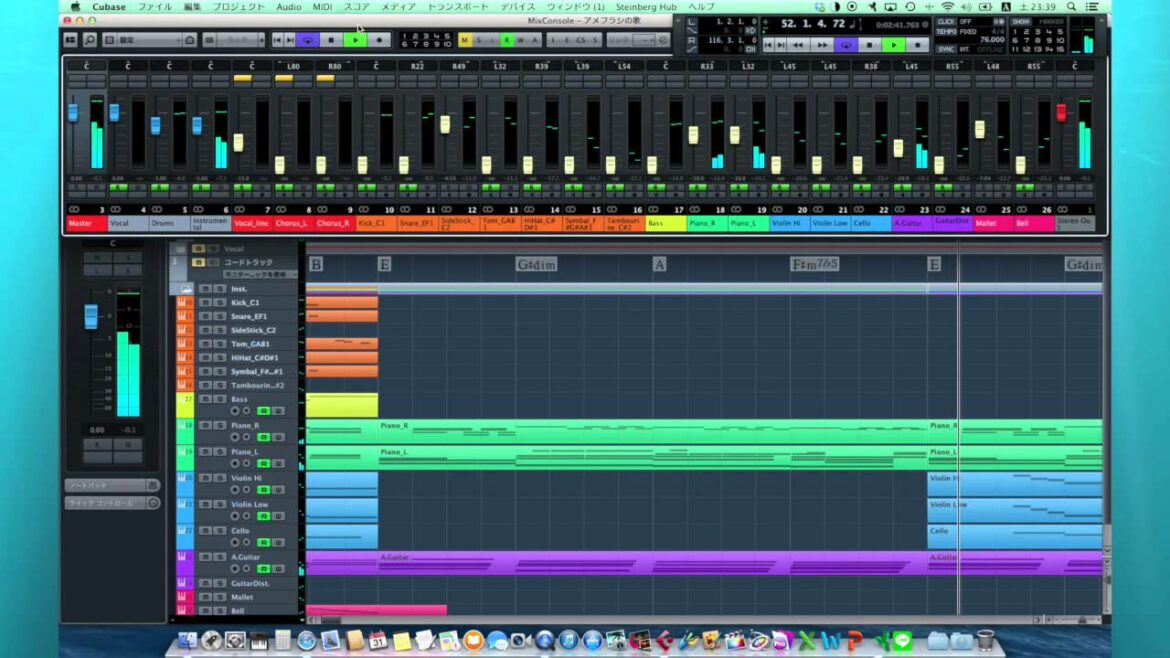Solo the Bass track
This screenshot has height=658, width=1170.
[219, 399]
